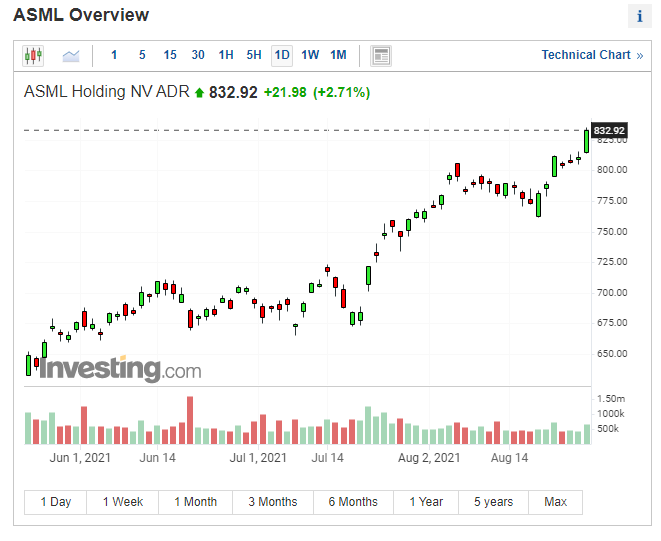Screen dimensions: 661x541
Task: Click the Aug 2, 2021 date label
Action: point(429,458)
